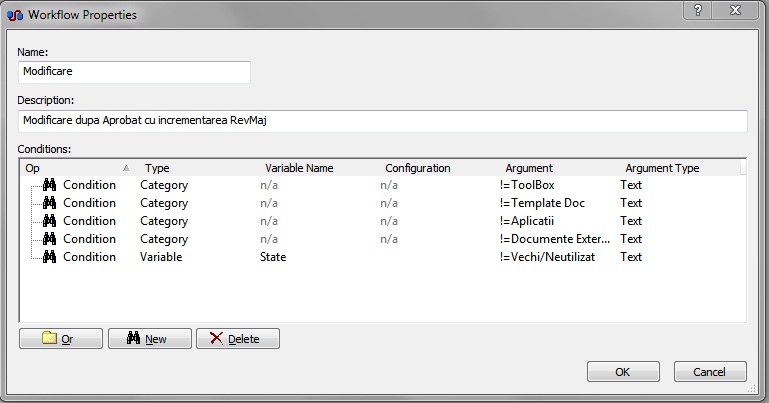769x403 pixels.
Task: Click the Workflow Properties title bar icon
Action: (x=15, y=15)
